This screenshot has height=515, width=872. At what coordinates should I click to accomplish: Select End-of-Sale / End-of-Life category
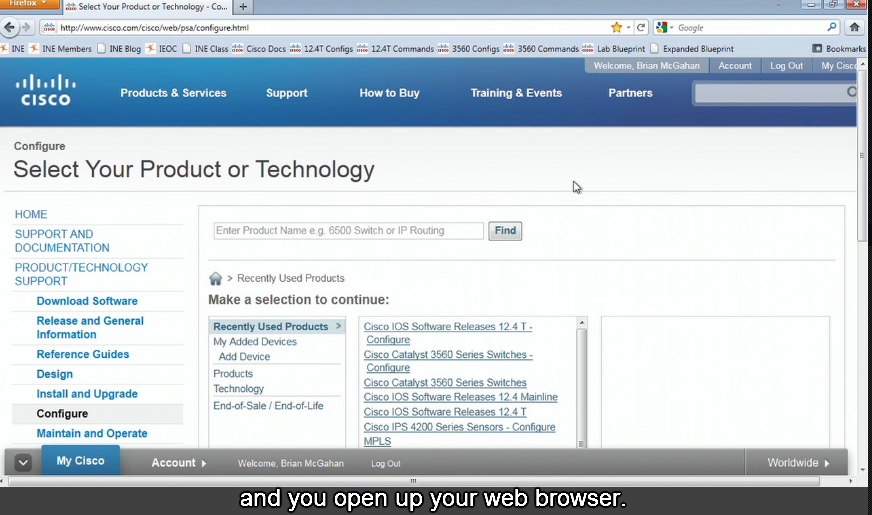click(268, 406)
